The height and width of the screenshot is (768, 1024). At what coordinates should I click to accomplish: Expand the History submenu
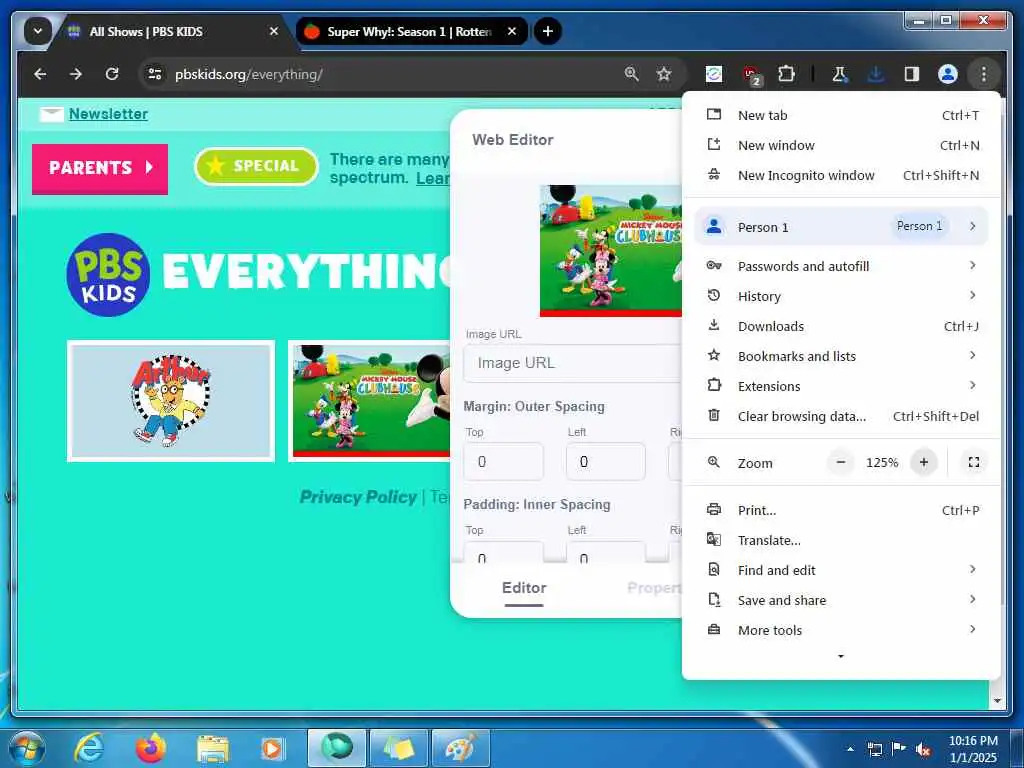[841, 296]
